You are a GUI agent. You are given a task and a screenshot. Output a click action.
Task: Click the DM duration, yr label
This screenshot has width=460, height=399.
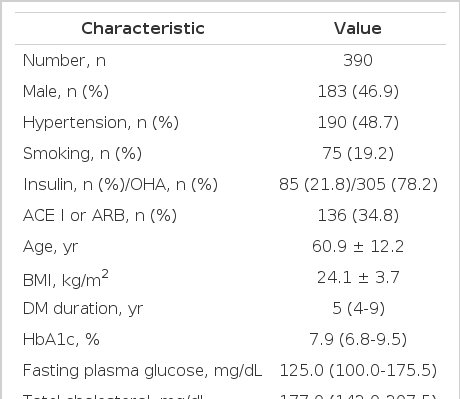[x=83, y=309]
